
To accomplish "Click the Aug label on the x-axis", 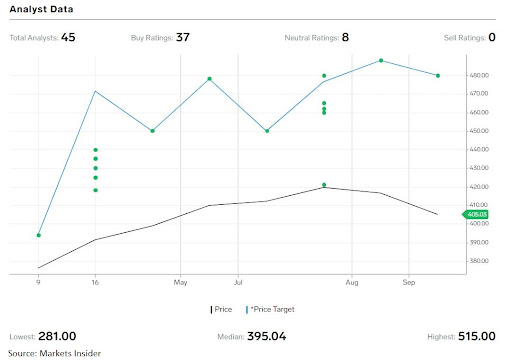I will pos(352,282).
